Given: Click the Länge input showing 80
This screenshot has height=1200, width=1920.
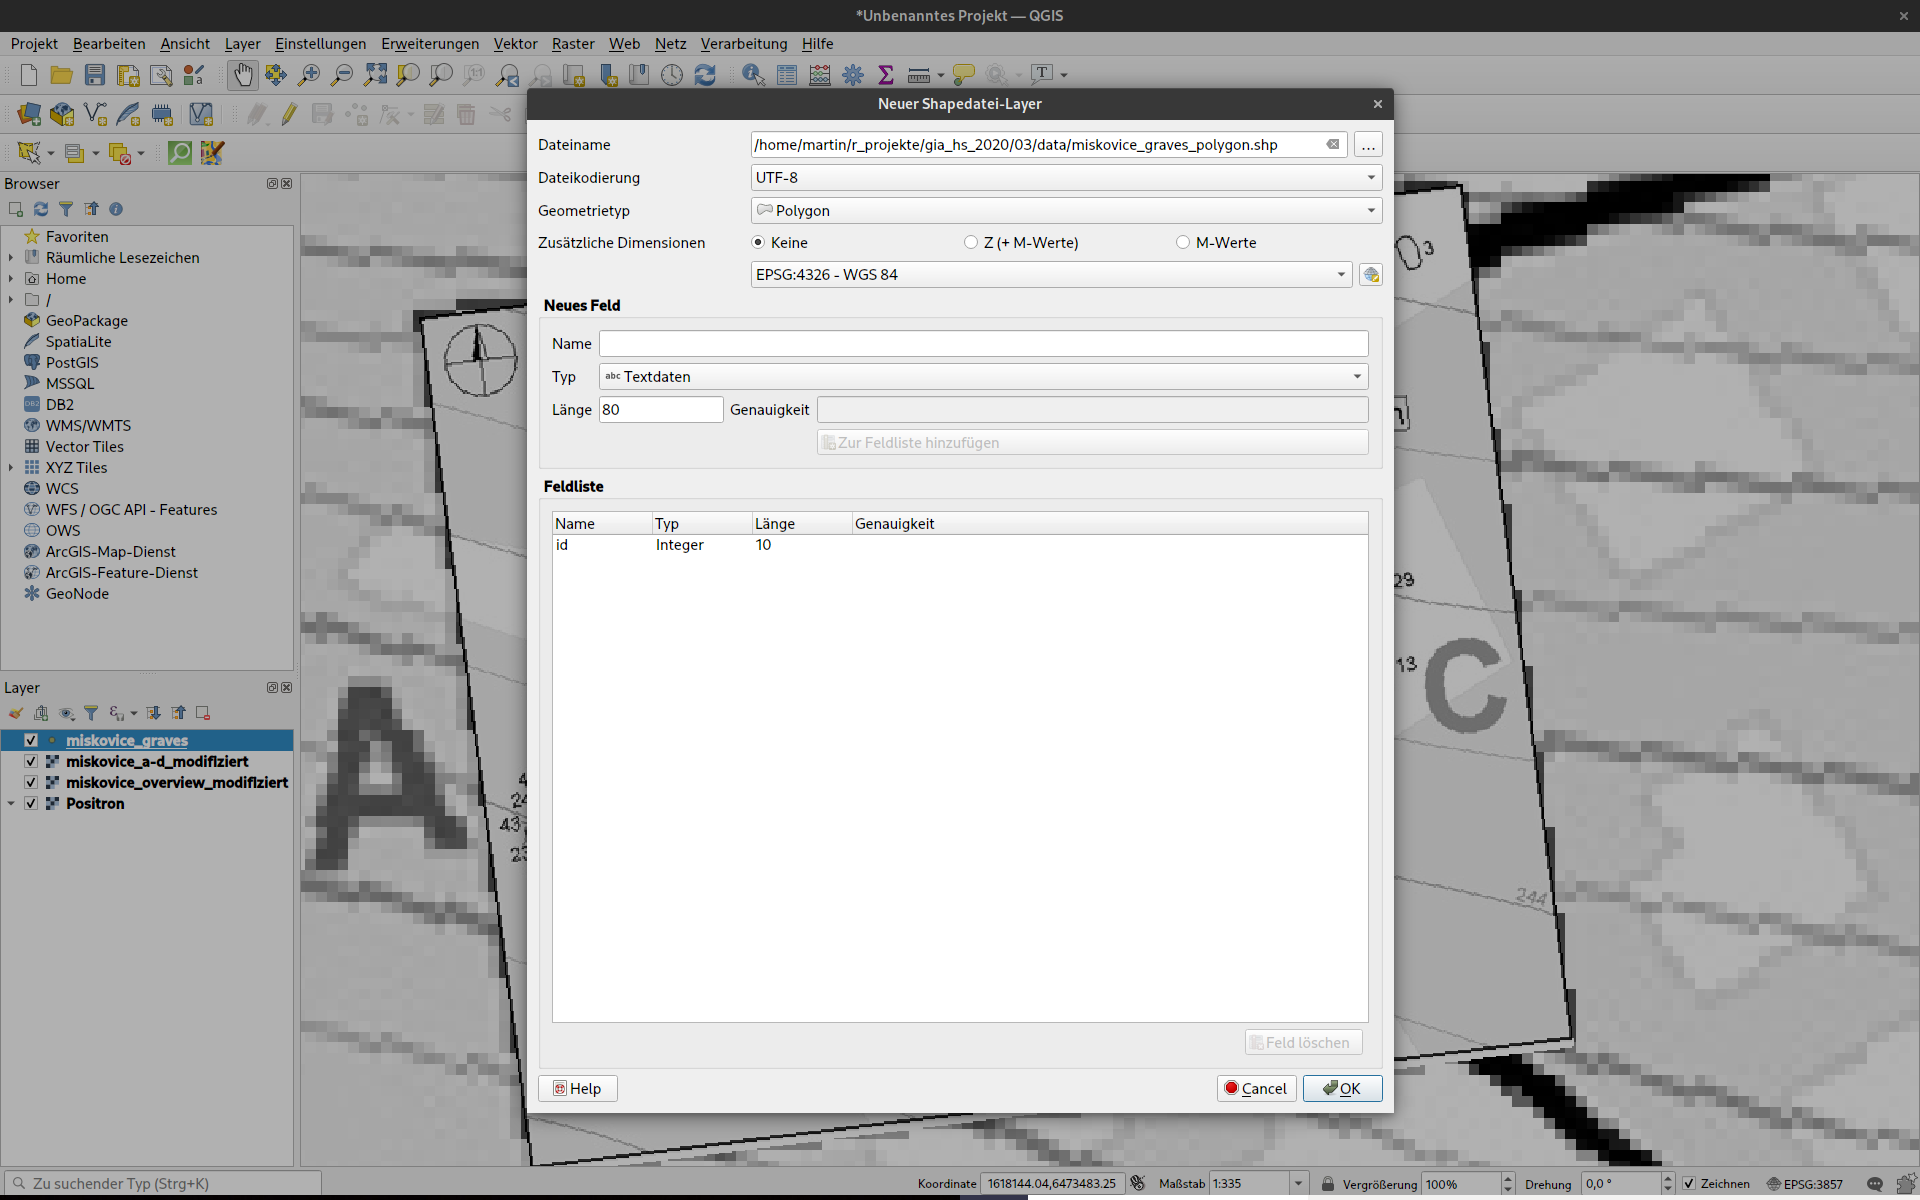Looking at the screenshot, I should pyautogui.click(x=661, y=410).
